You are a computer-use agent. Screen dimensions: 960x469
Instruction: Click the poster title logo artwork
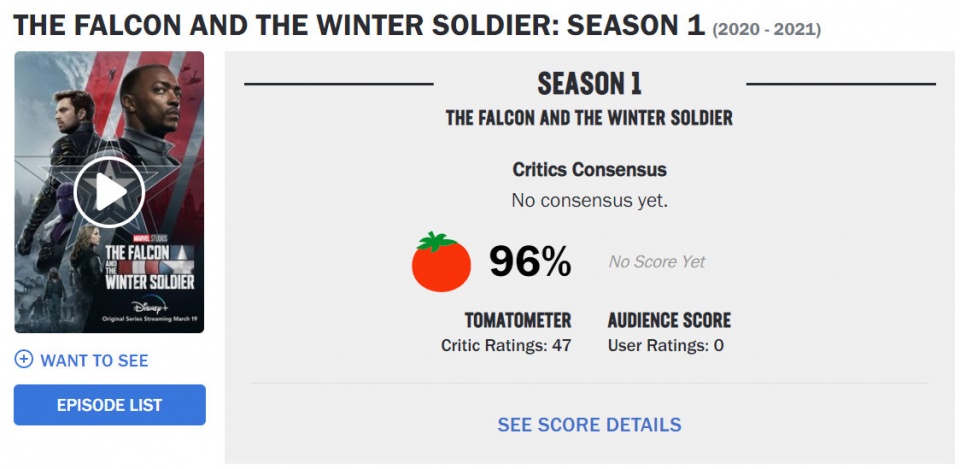point(150,267)
